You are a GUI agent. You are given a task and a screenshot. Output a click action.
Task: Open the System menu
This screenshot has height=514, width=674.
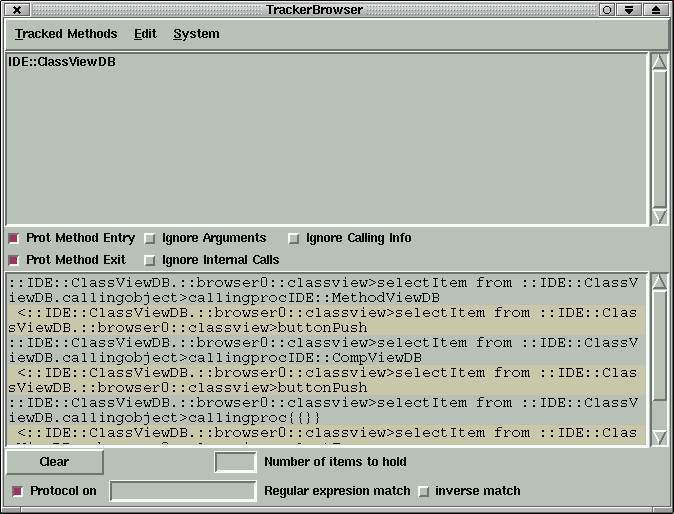196,34
